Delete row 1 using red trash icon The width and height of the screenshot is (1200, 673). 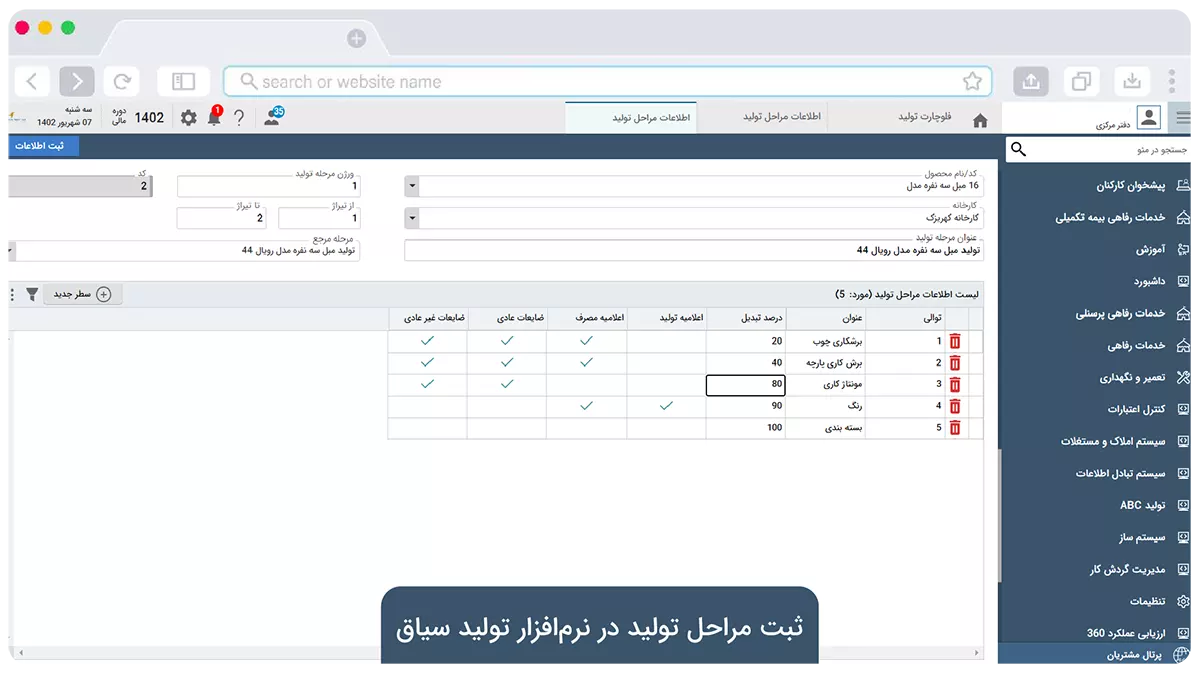[x=955, y=341]
